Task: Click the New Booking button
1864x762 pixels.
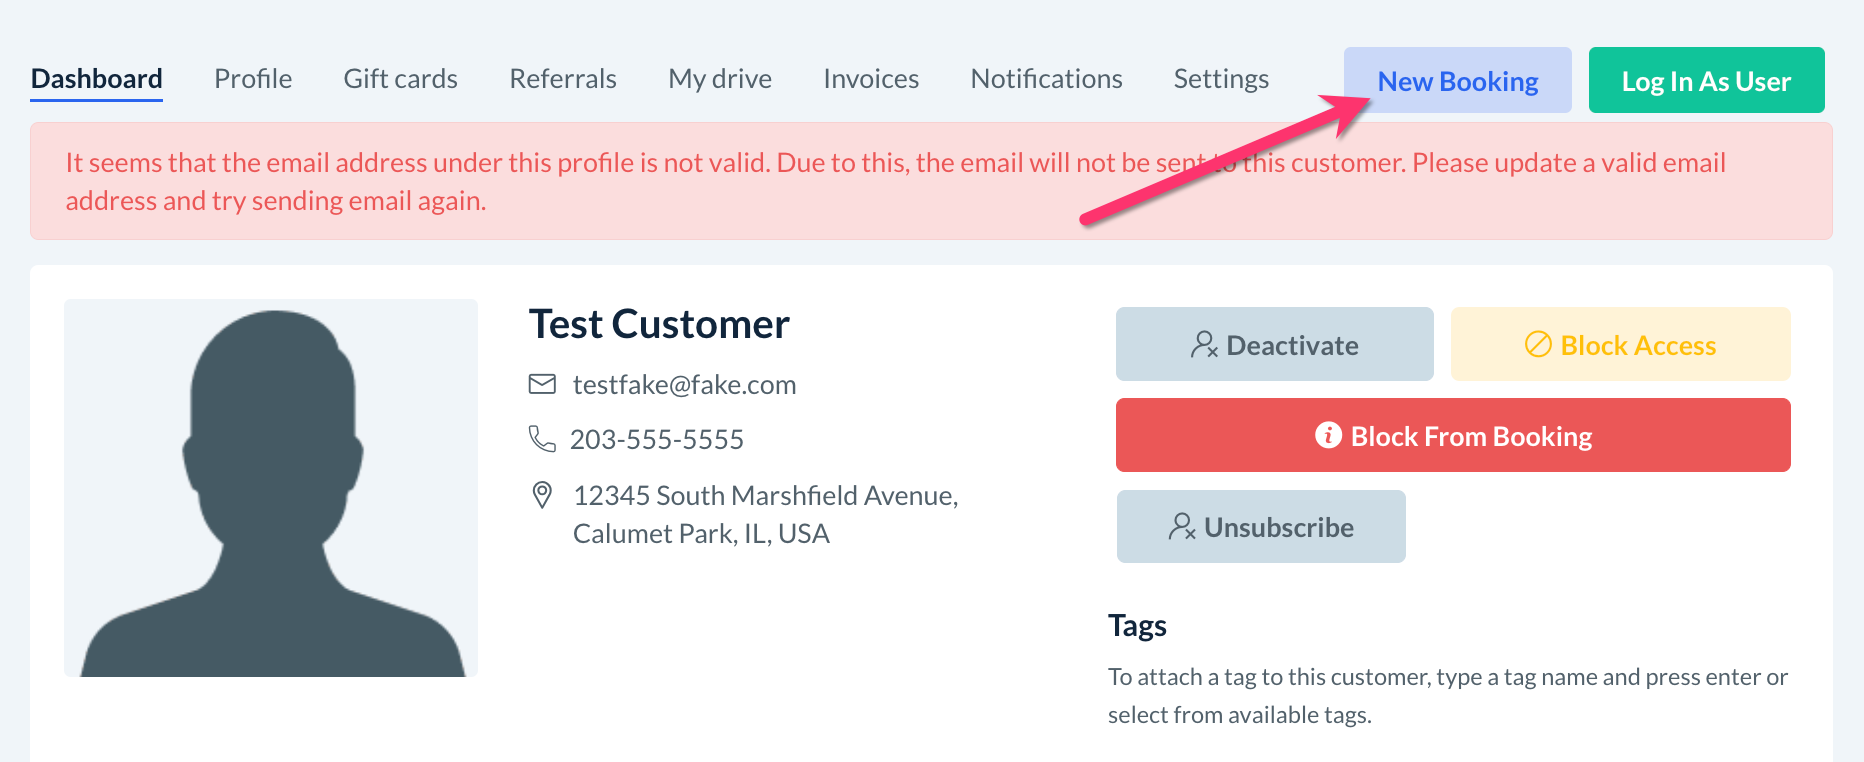Action: (x=1457, y=81)
